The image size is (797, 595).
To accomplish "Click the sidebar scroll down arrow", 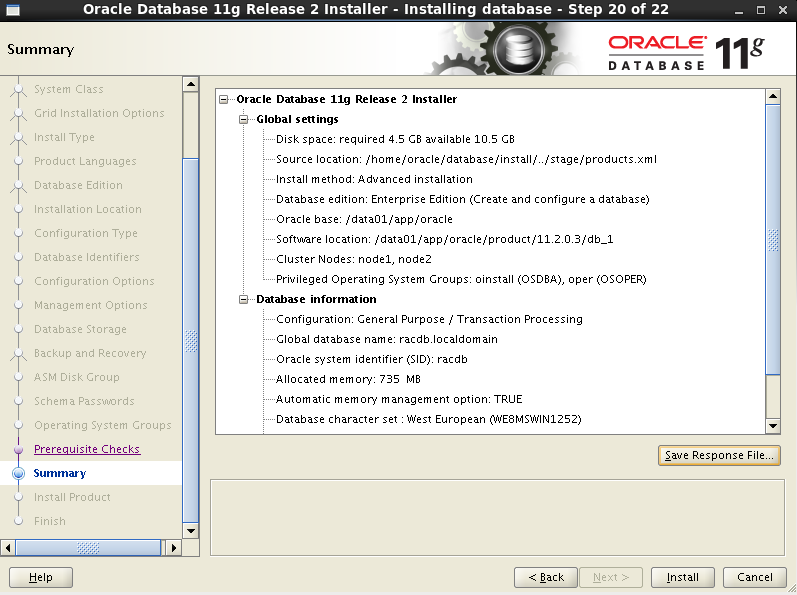I will point(191,531).
